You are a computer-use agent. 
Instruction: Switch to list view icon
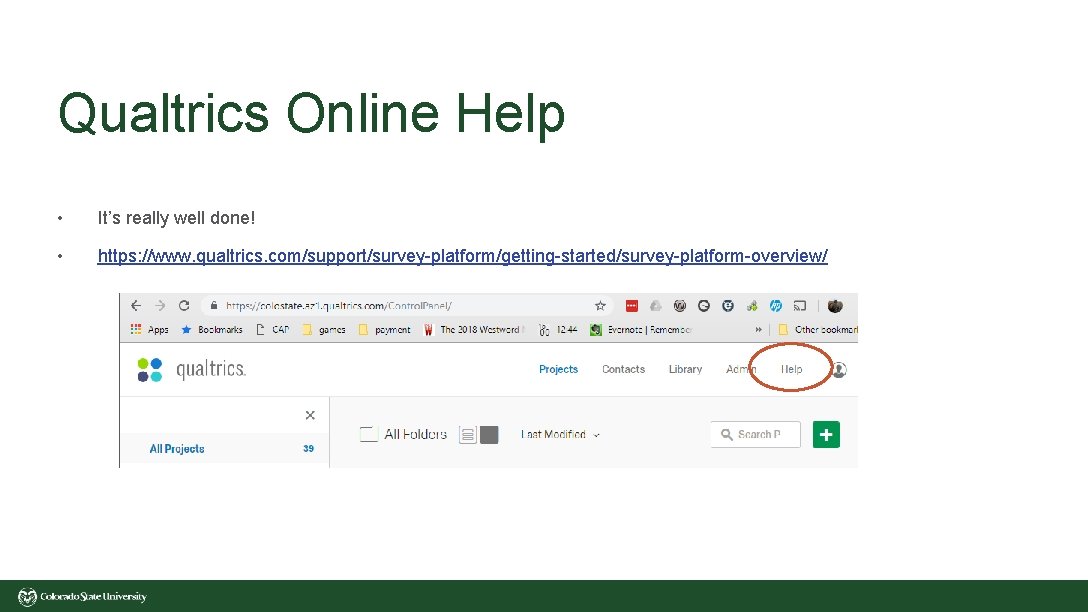point(468,435)
